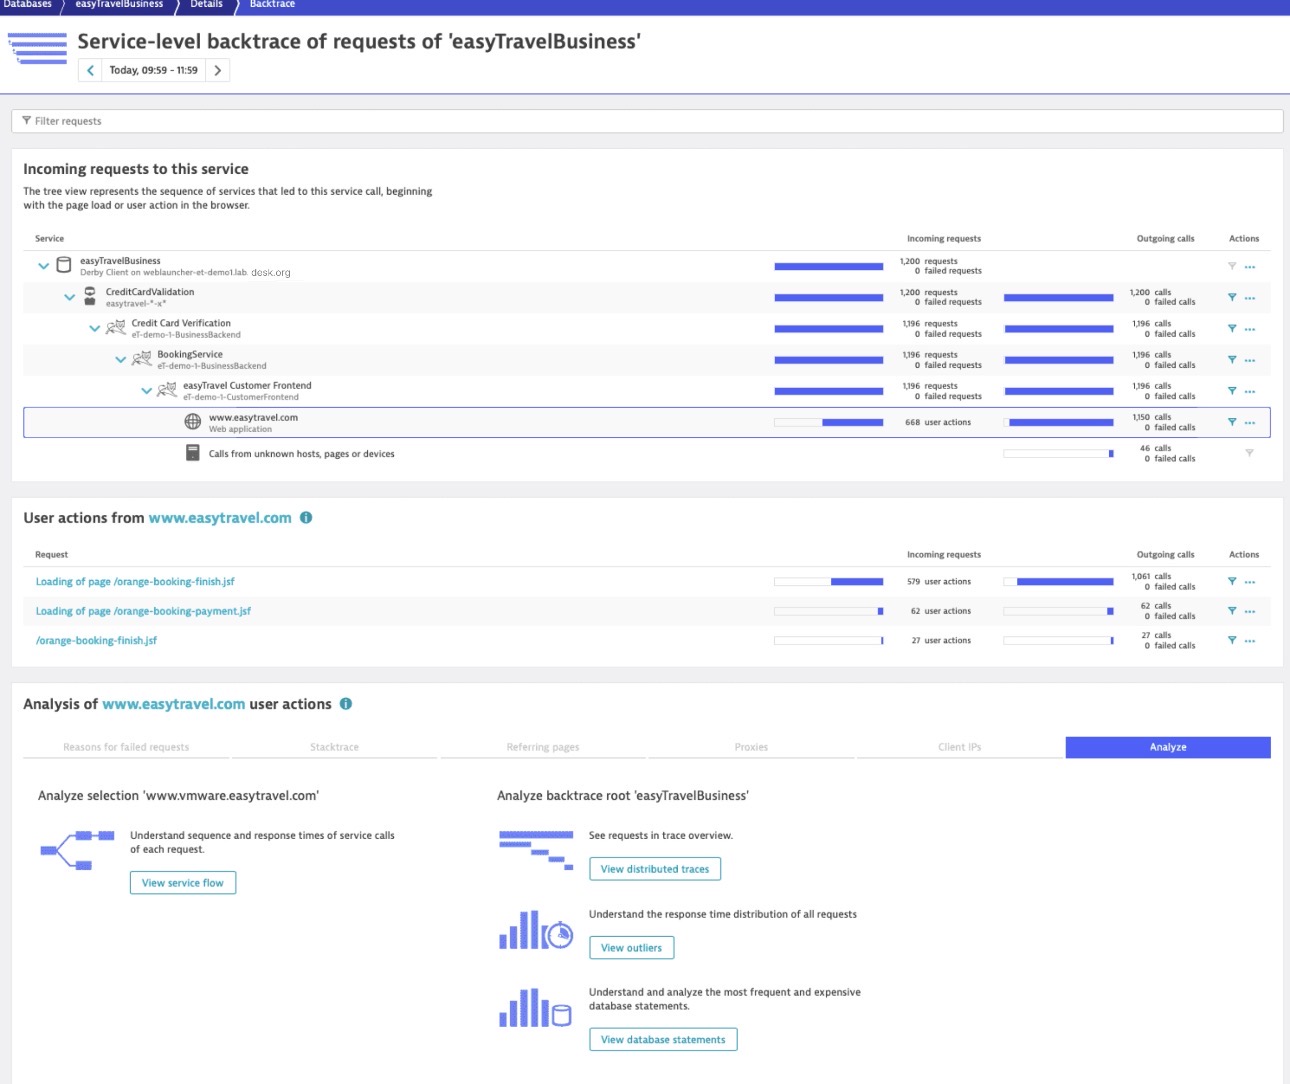This screenshot has width=1290, height=1084.
Task: Collapse the Credit Card Verification node
Action: tap(95, 328)
